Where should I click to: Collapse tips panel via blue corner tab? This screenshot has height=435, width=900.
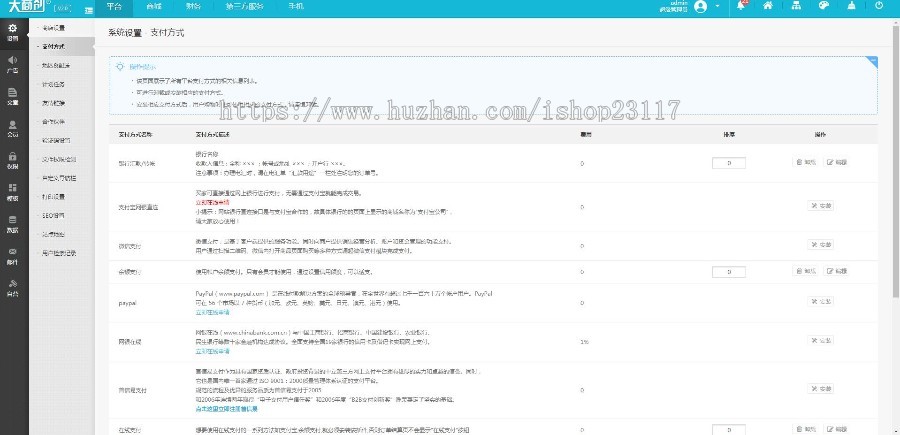(872, 61)
